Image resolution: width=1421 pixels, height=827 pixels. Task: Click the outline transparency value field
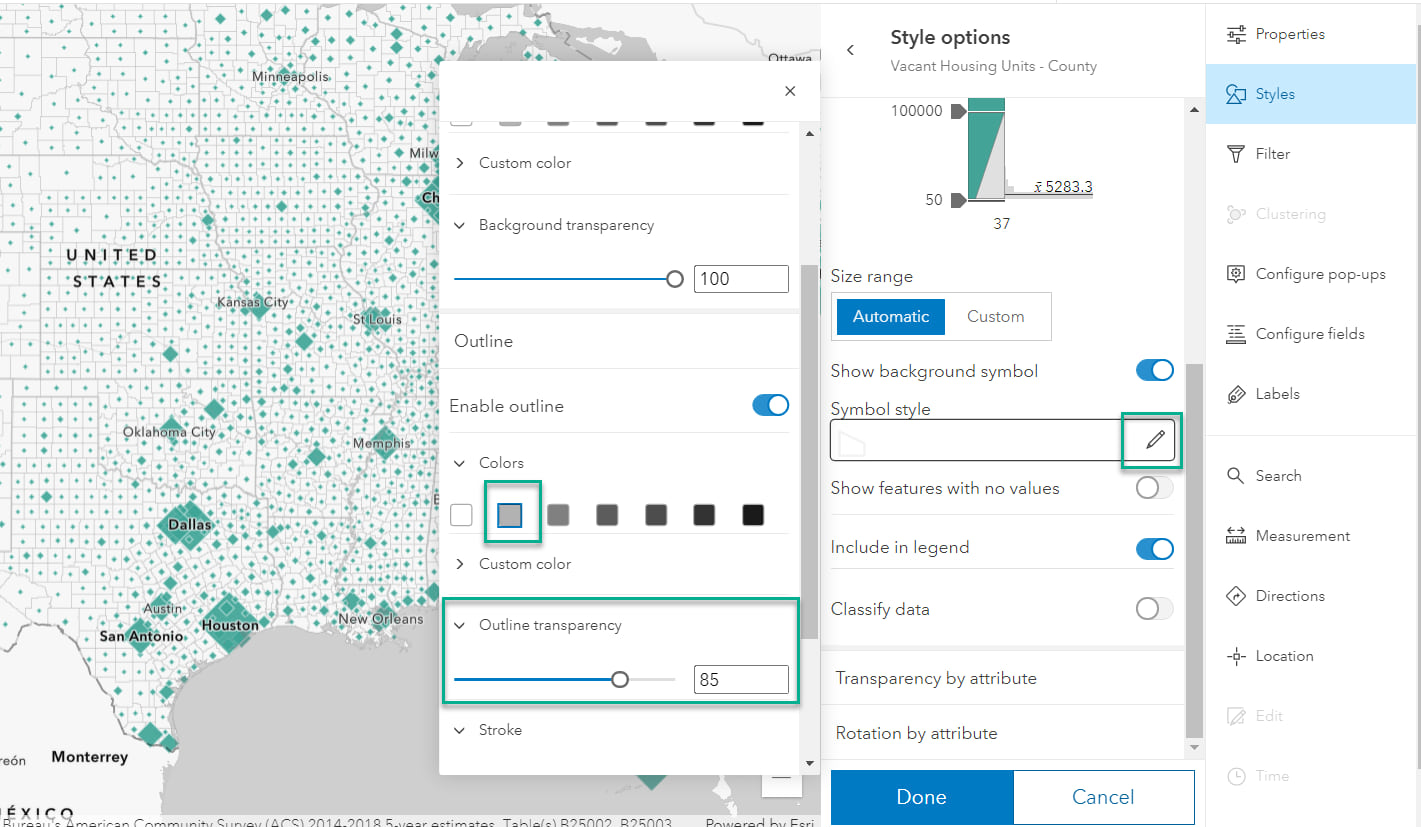[741, 680]
